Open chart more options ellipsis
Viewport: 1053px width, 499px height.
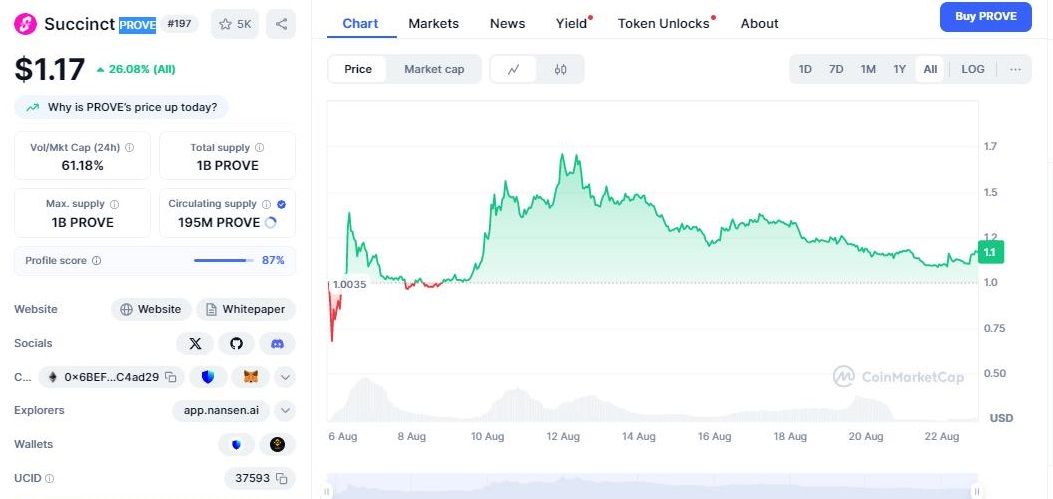click(1015, 69)
